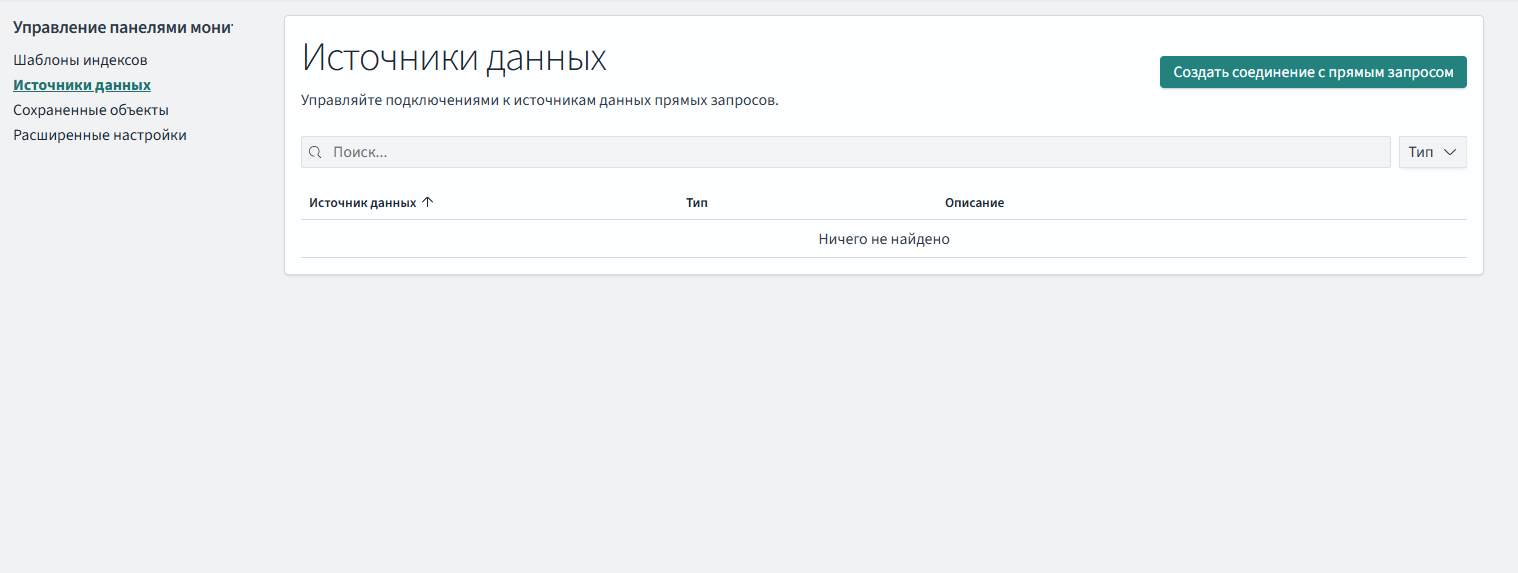
Task: Open Шаблоны индексов in the sidebar
Action: coord(80,60)
